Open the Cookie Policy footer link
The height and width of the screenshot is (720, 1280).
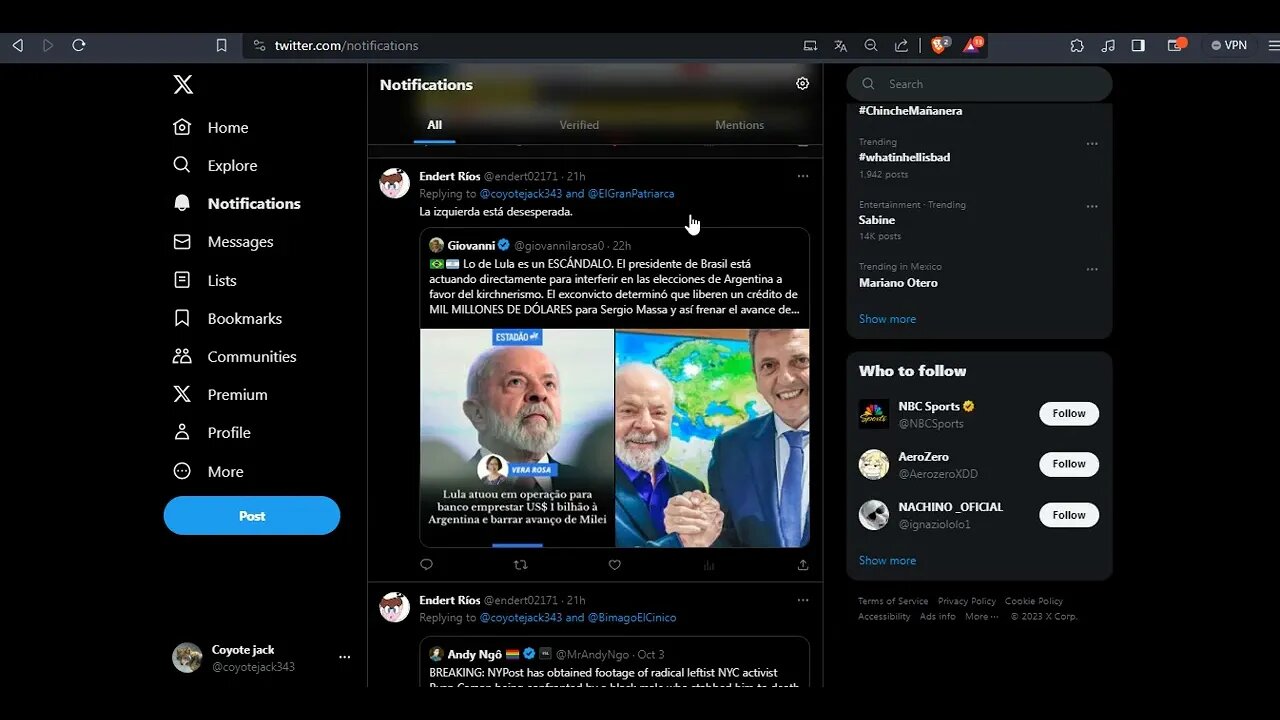[1034, 601]
